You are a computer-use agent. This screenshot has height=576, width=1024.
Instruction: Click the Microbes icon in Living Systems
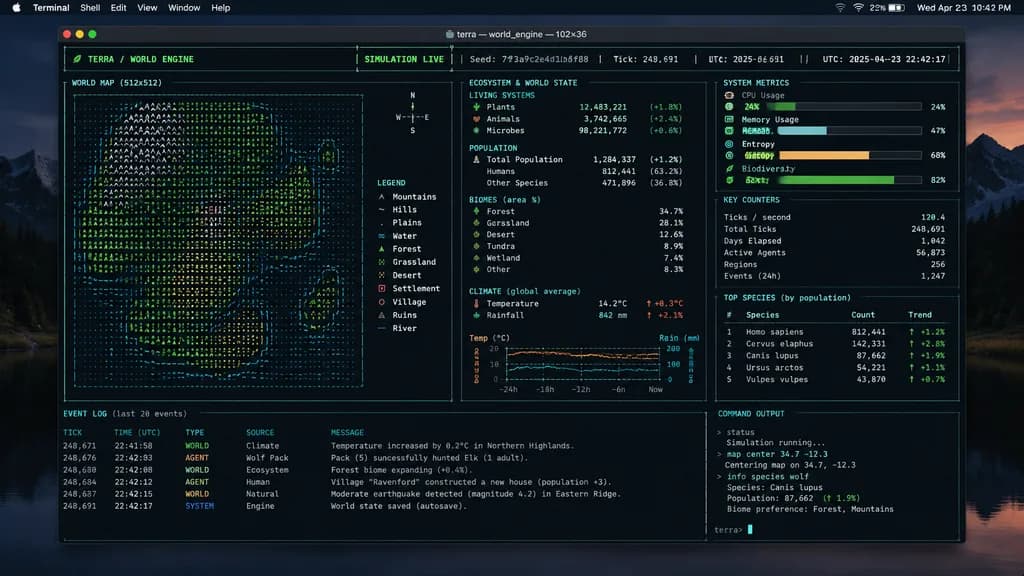(476, 131)
